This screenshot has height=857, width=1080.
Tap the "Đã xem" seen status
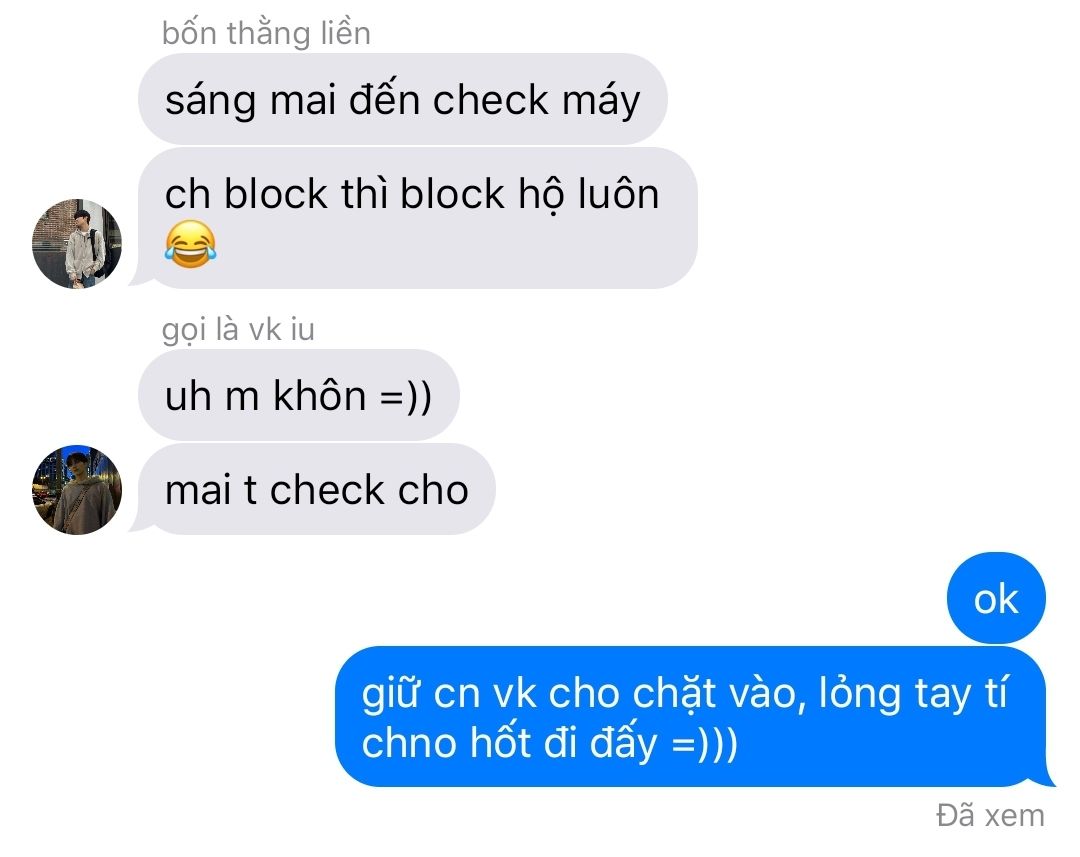coord(990,816)
